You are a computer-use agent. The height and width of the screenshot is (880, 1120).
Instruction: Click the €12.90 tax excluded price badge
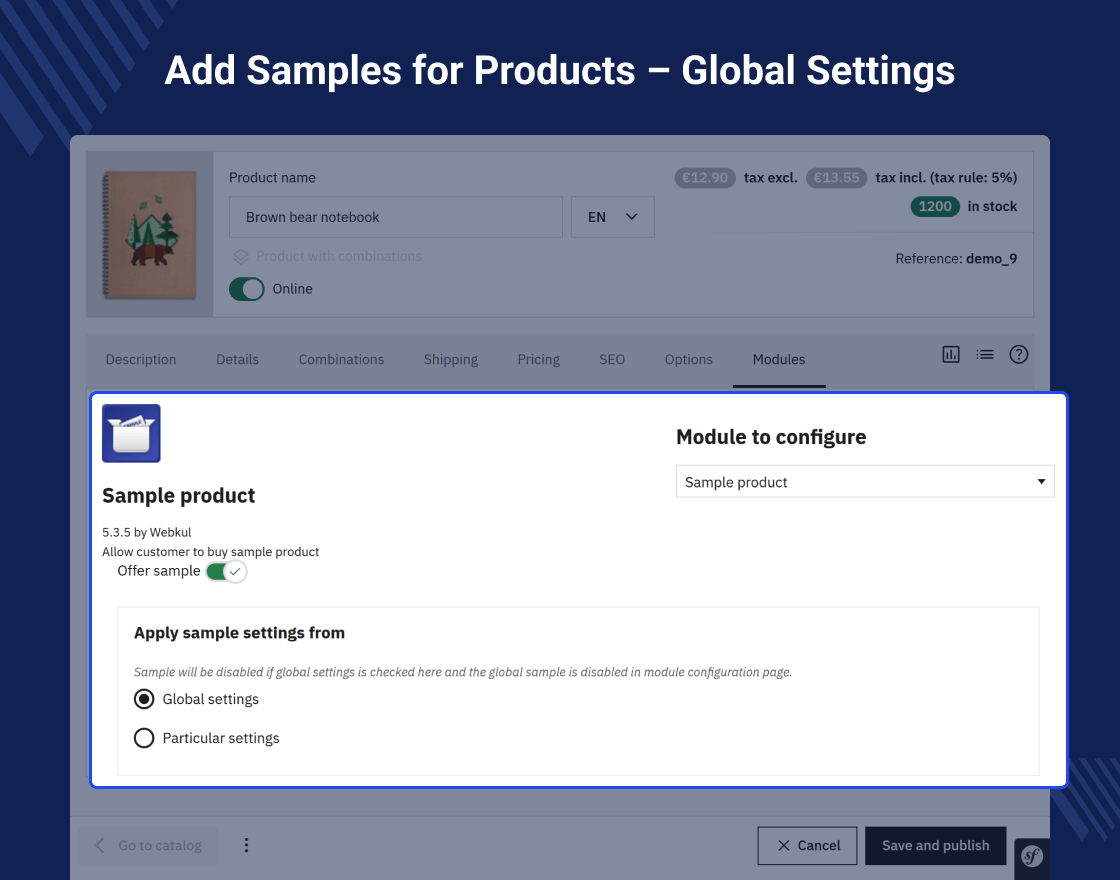(x=705, y=178)
